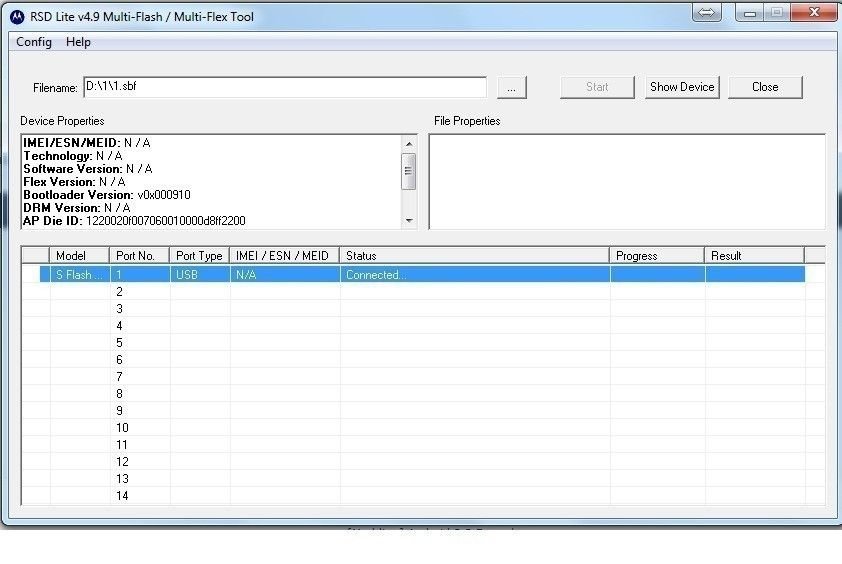Image resolution: width=842 pixels, height=564 pixels.
Task: Click inside the File Properties box
Action: pos(627,182)
